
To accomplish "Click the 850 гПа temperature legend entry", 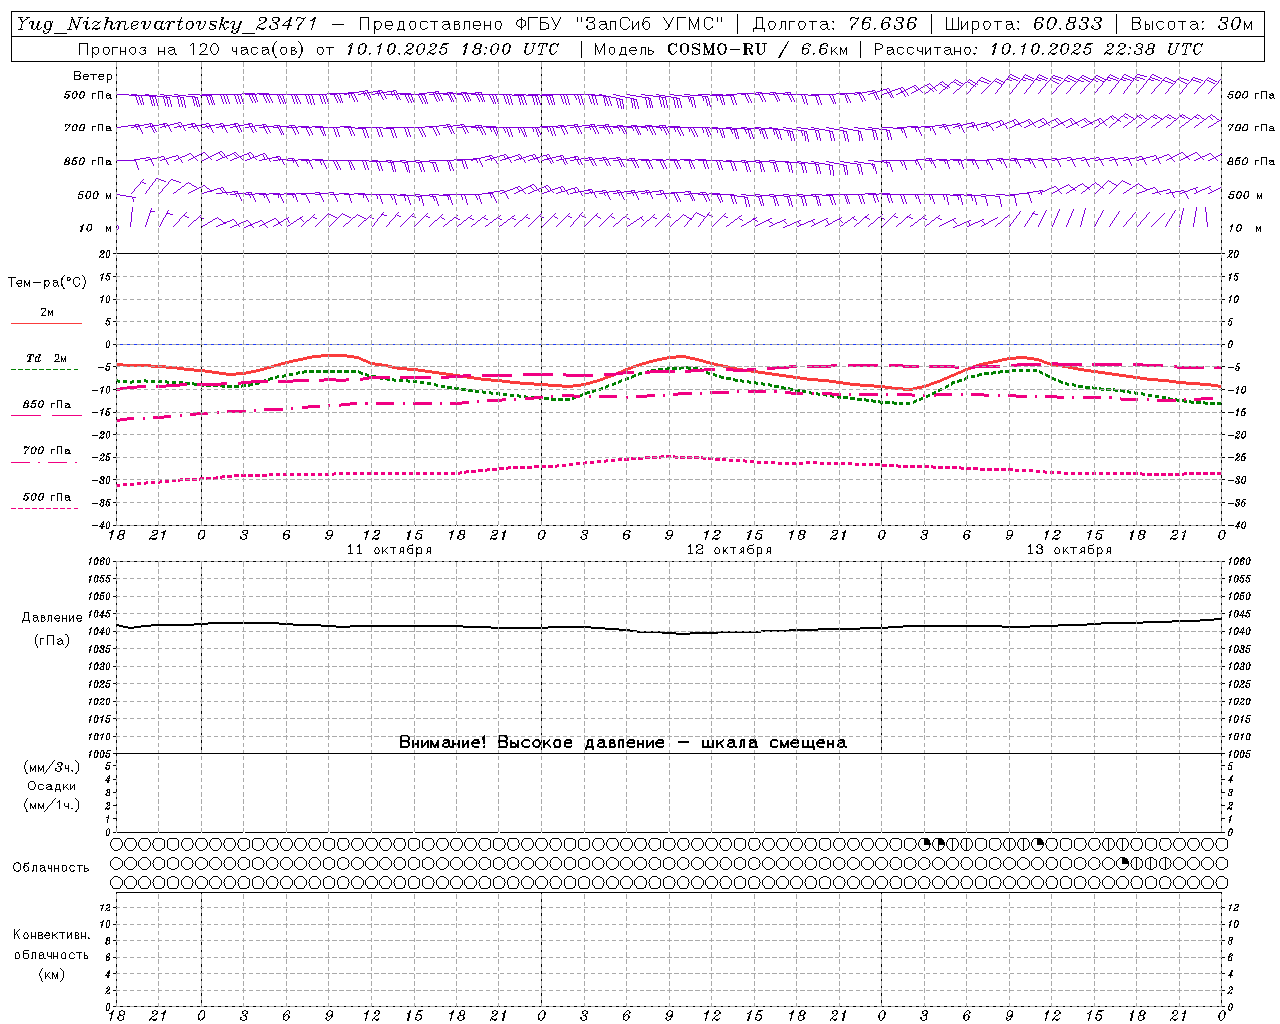I will click(47, 405).
